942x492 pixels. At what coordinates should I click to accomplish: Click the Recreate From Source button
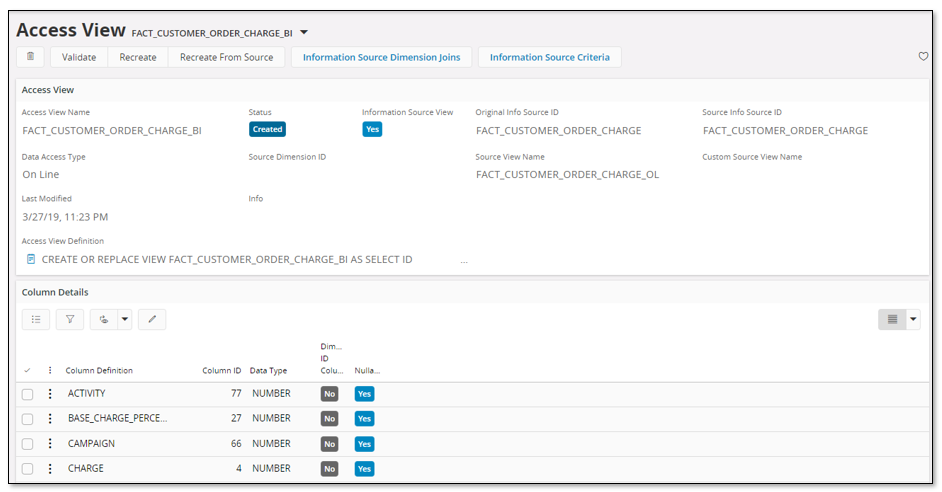point(226,57)
